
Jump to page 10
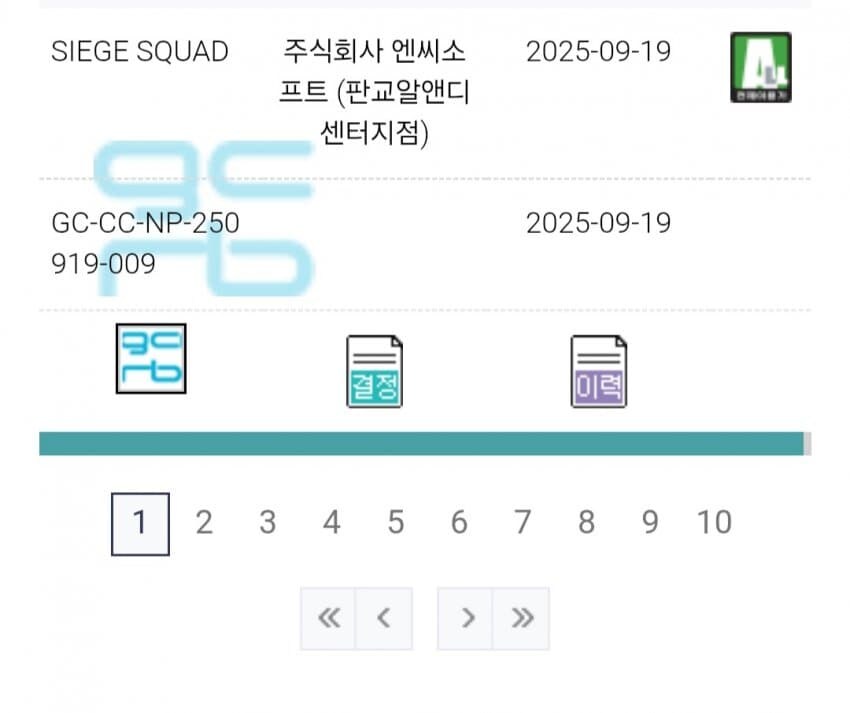pyautogui.click(x=713, y=522)
